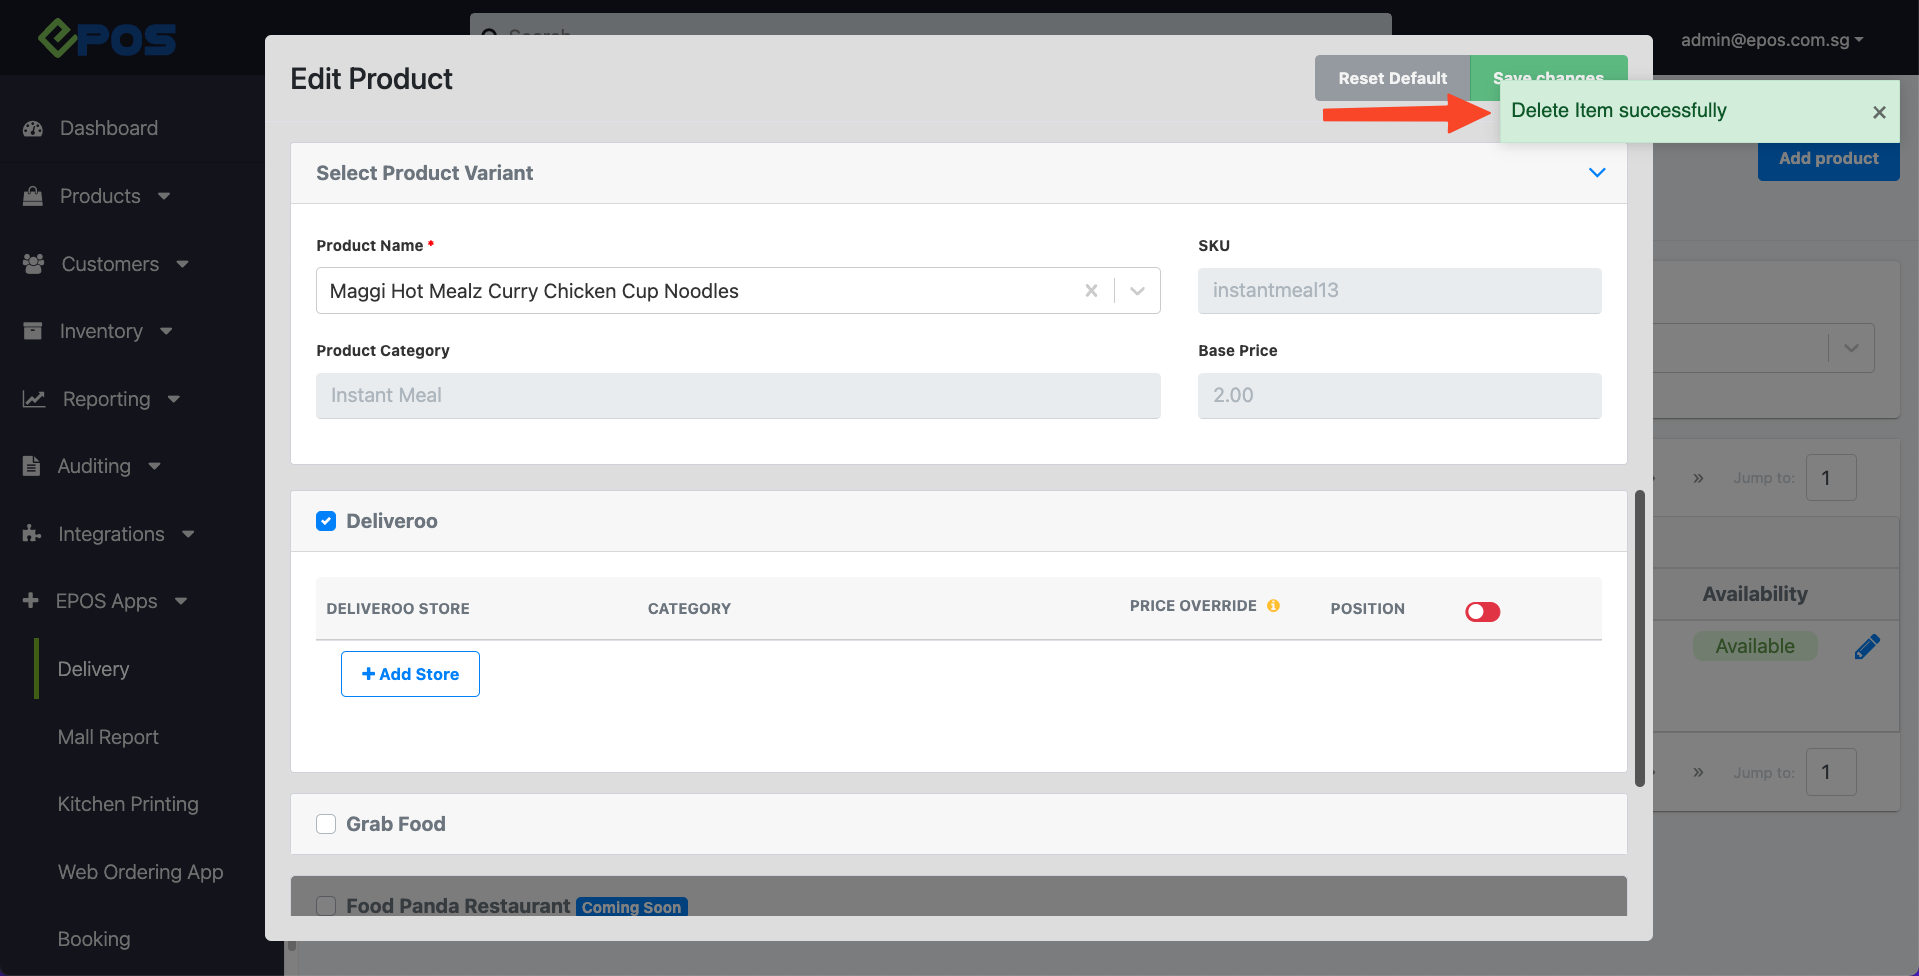
Task: Open Dashboard in the sidebar
Action: coord(109,129)
